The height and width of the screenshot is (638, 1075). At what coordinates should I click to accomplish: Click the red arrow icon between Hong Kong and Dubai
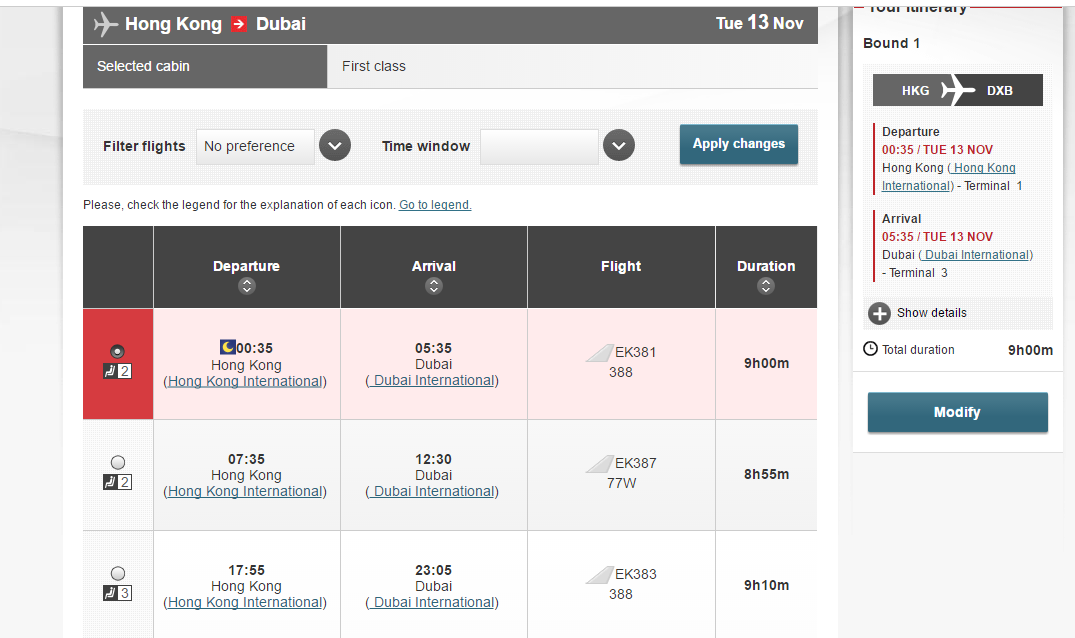click(x=239, y=25)
